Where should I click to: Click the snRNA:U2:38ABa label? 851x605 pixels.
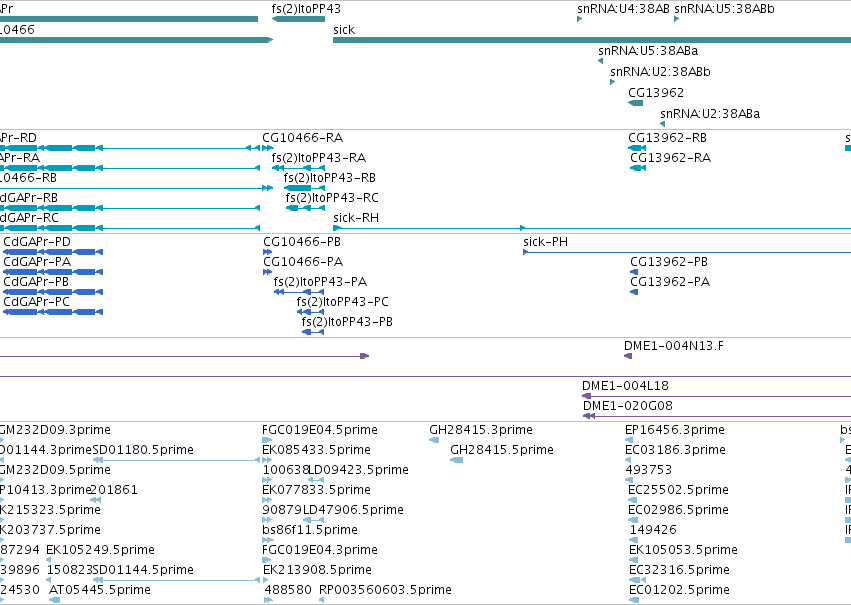[x=710, y=114]
